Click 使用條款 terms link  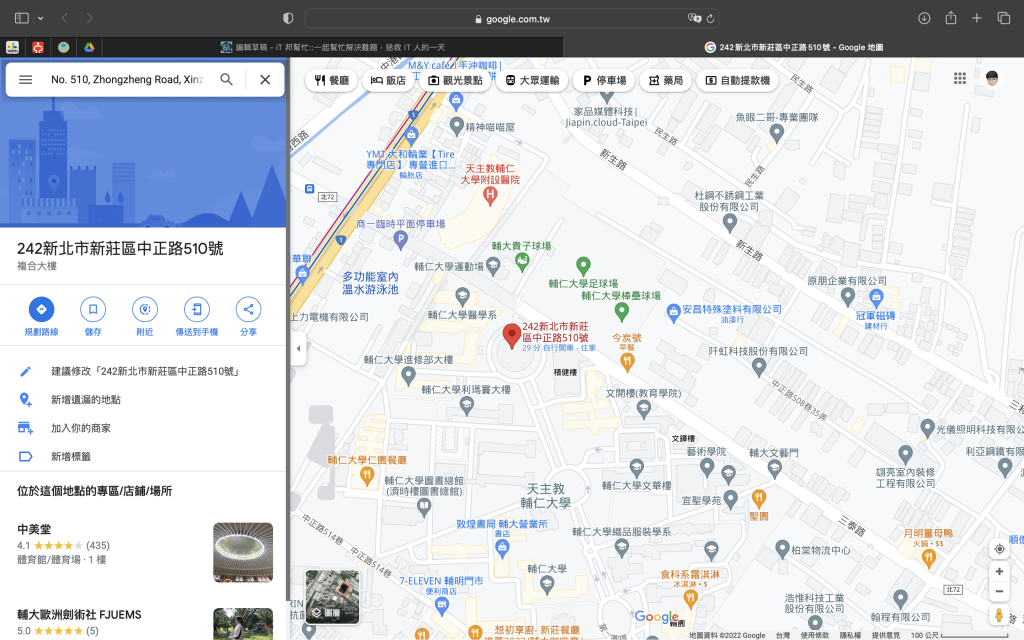pos(814,635)
